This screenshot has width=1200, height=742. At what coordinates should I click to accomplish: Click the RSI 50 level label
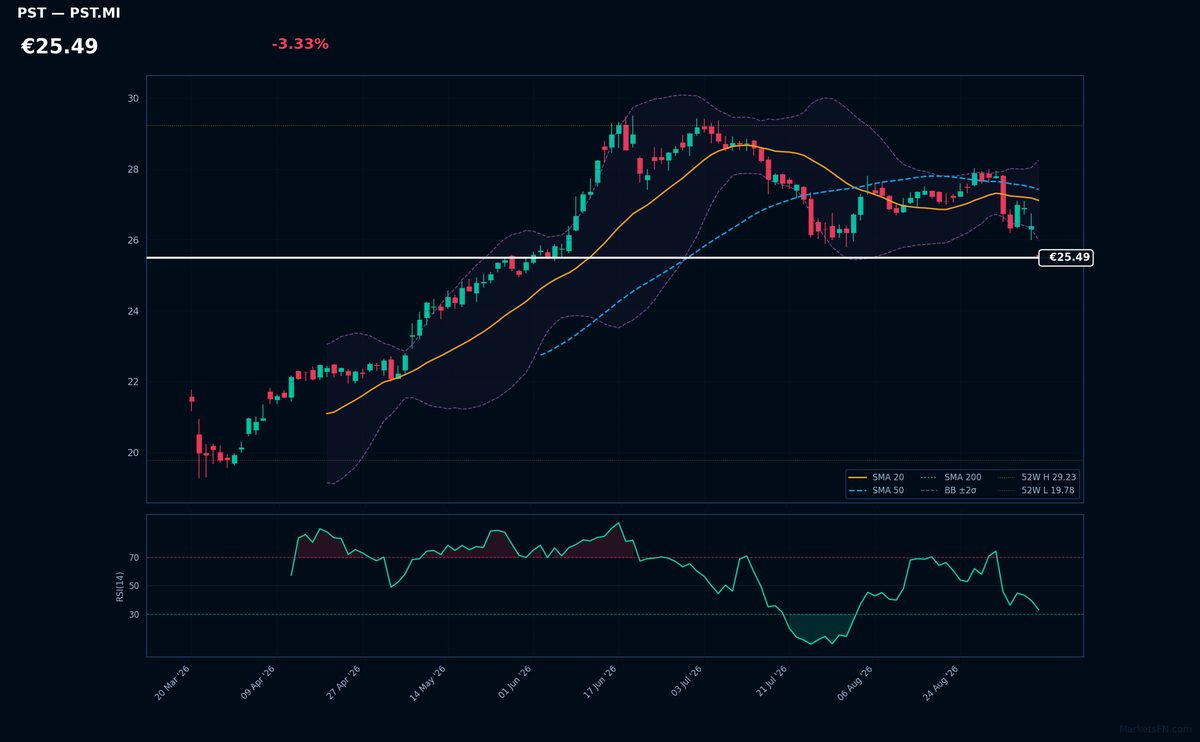pyautogui.click(x=134, y=586)
